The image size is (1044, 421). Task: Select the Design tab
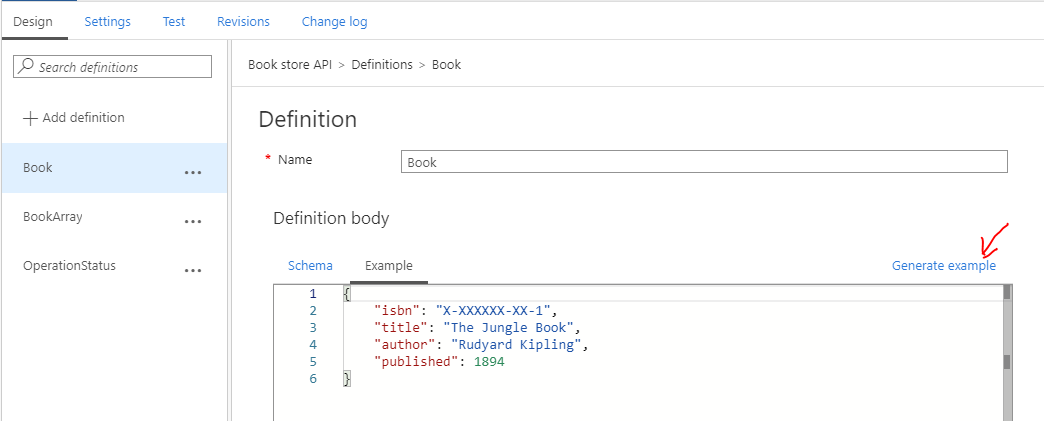point(33,21)
